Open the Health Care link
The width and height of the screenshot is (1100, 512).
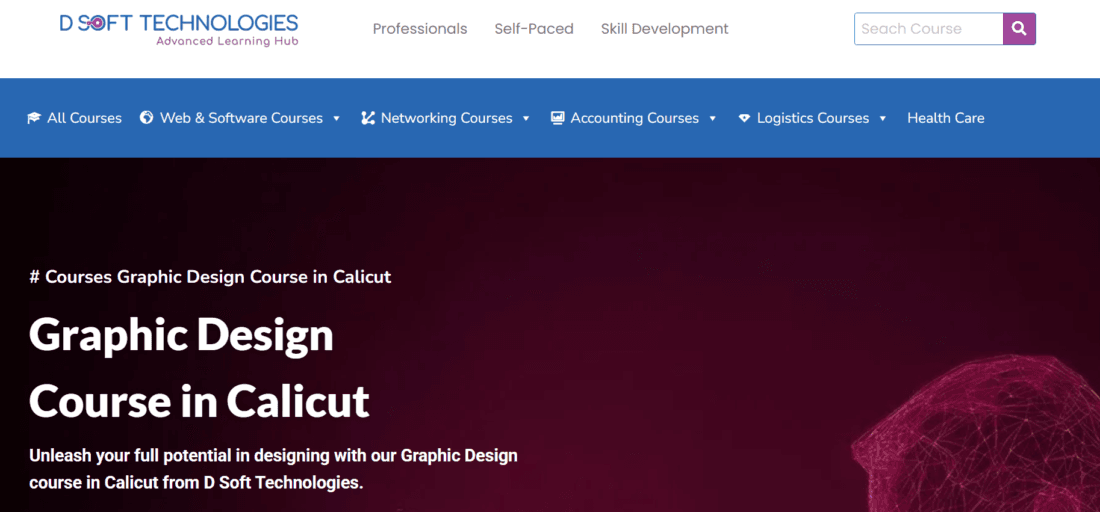coord(945,118)
